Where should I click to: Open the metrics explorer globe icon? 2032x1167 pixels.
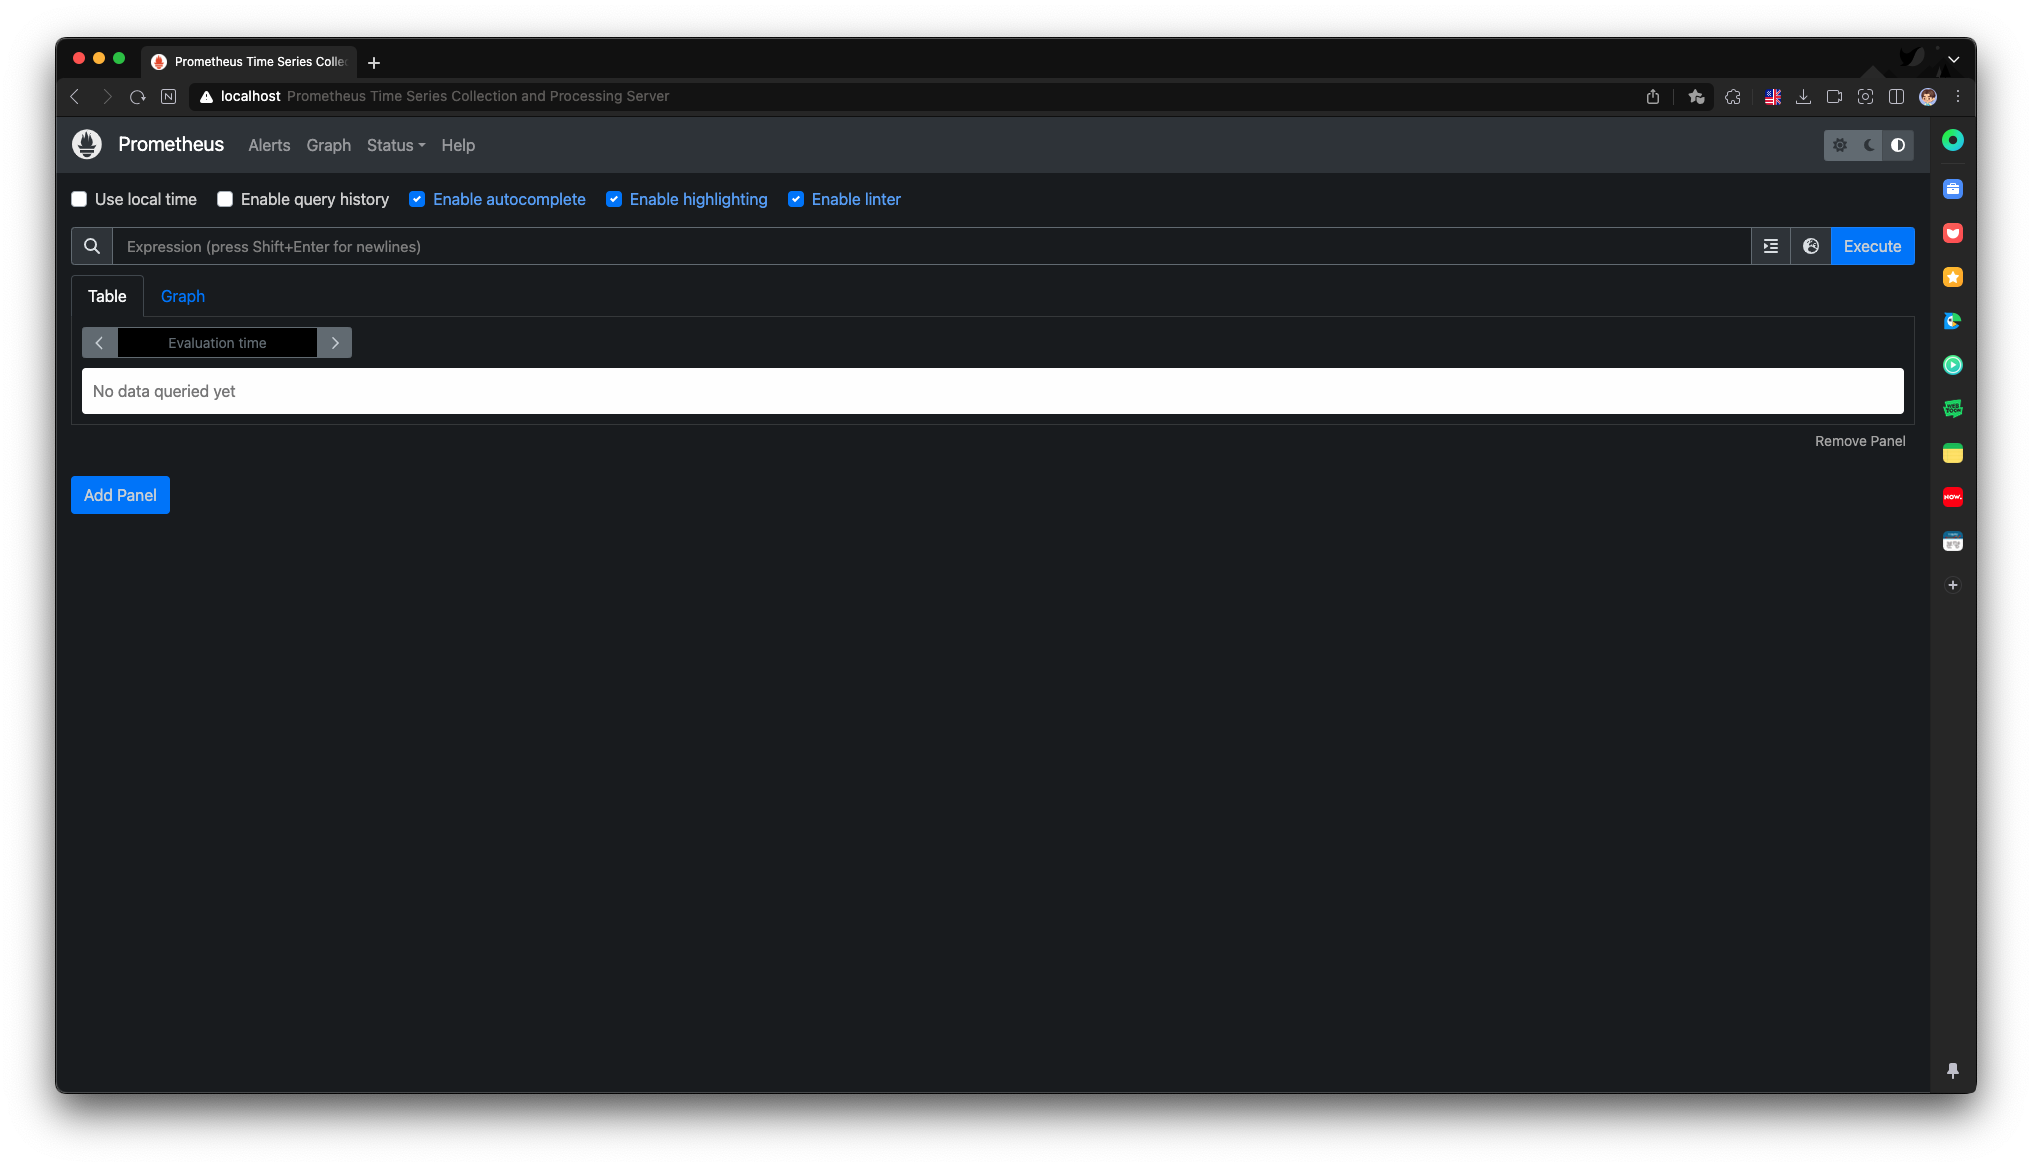pyautogui.click(x=1811, y=246)
